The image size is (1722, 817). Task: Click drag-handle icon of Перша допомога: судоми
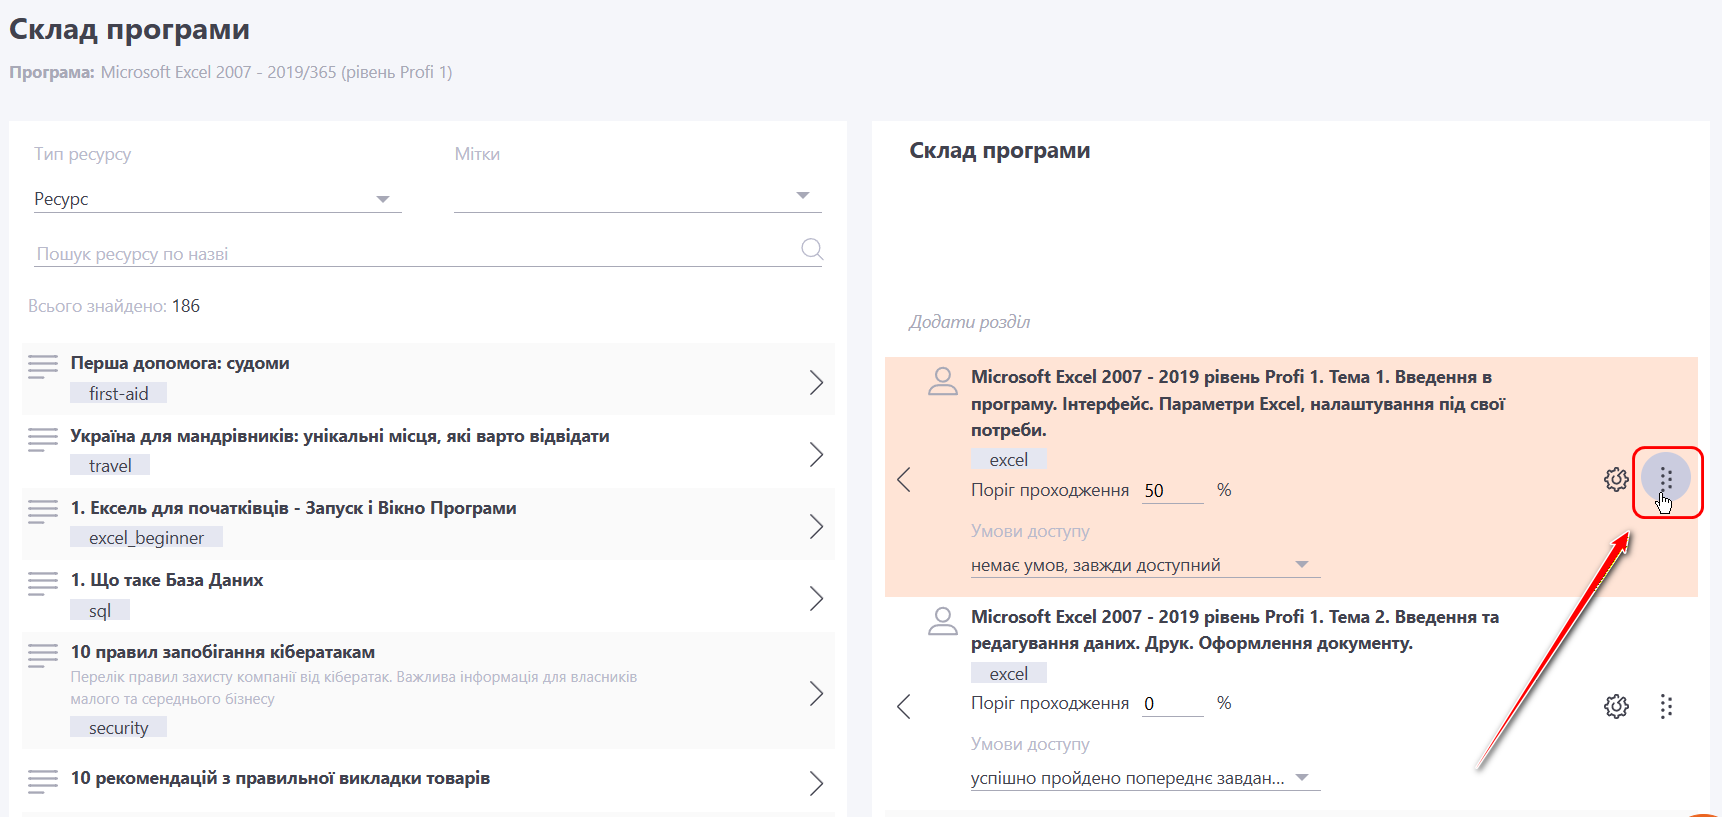coord(43,367)
